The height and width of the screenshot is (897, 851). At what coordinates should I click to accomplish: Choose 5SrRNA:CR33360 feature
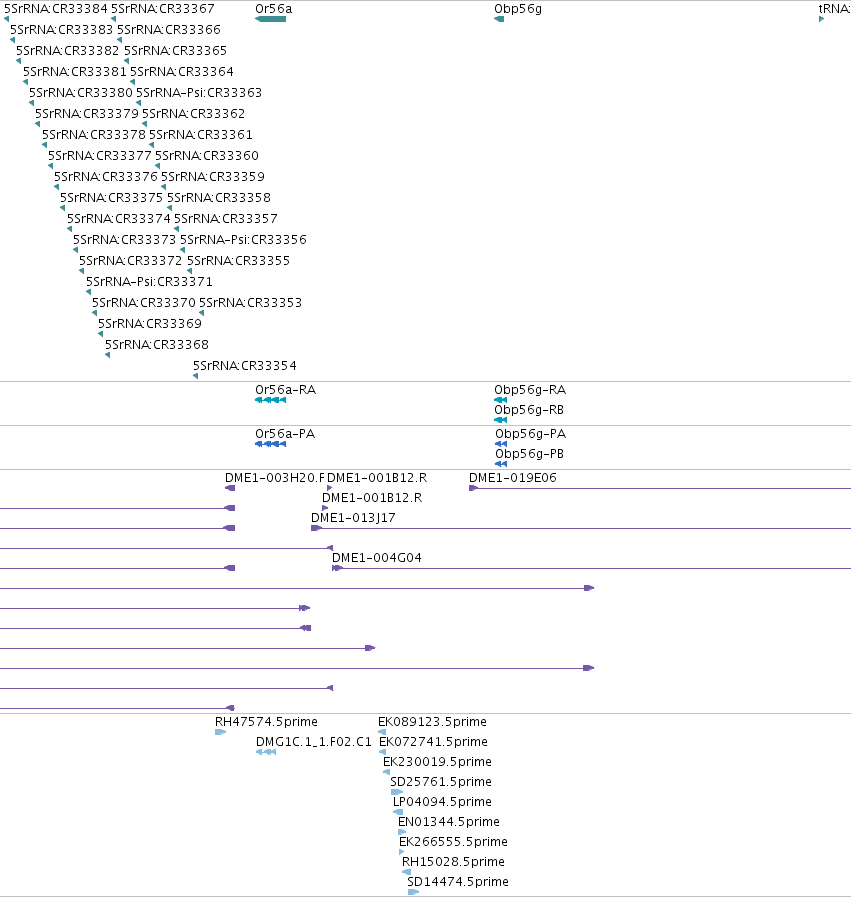(x=207, y=156)
